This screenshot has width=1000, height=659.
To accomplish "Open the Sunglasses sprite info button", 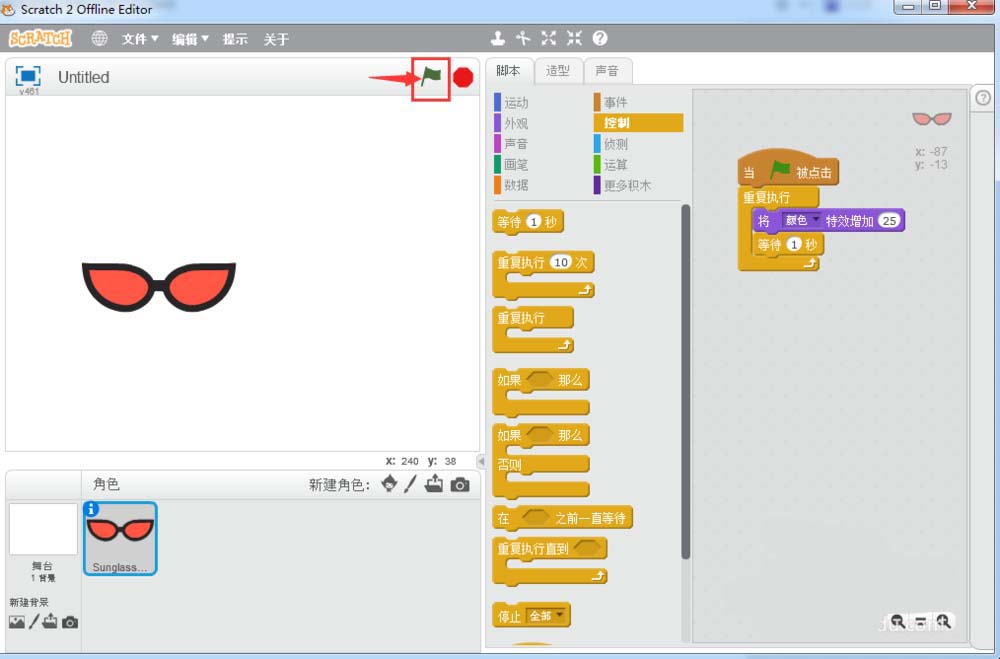I will click(92, 509).
